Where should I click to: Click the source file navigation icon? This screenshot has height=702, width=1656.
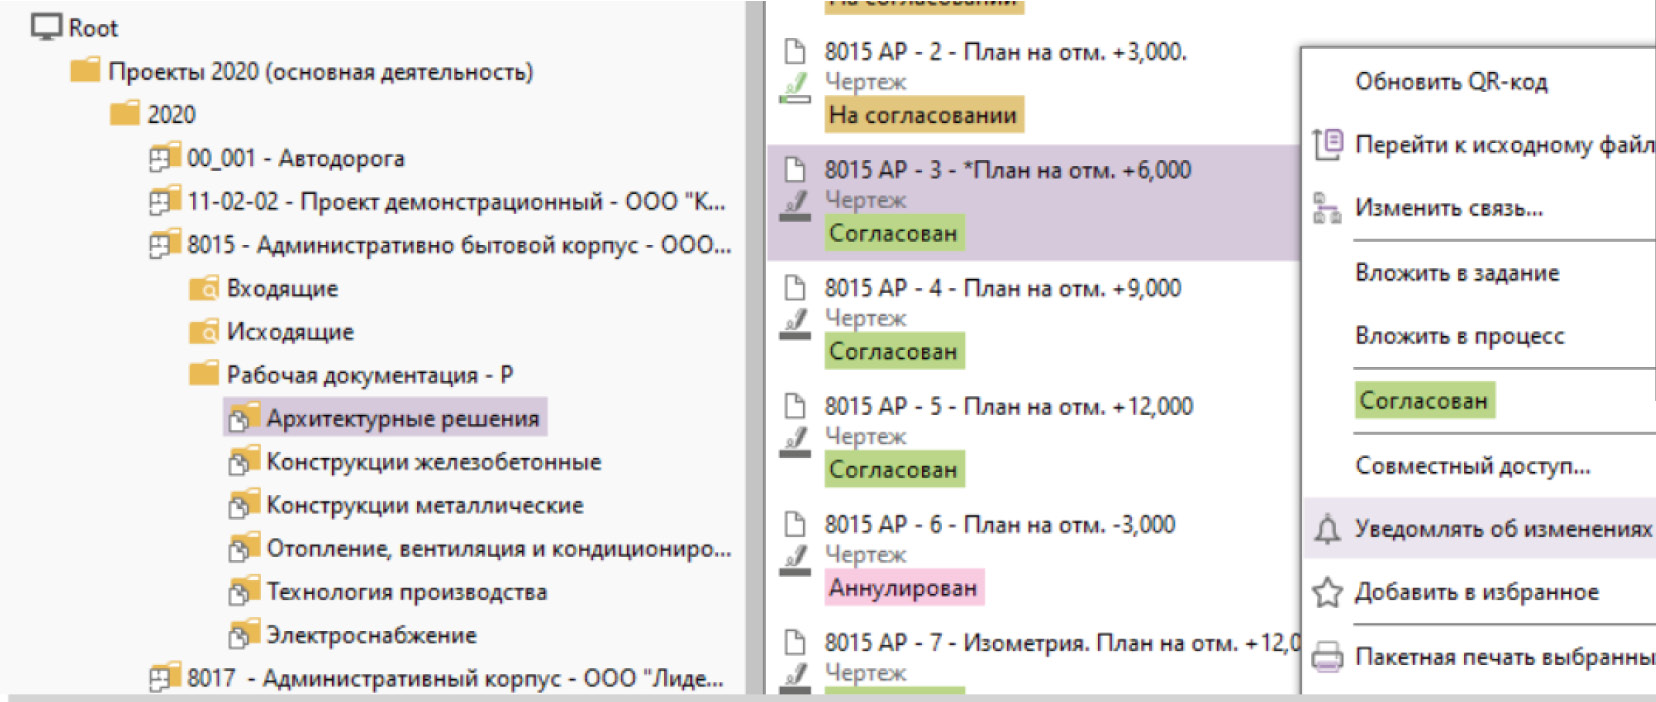[1327, 145]
